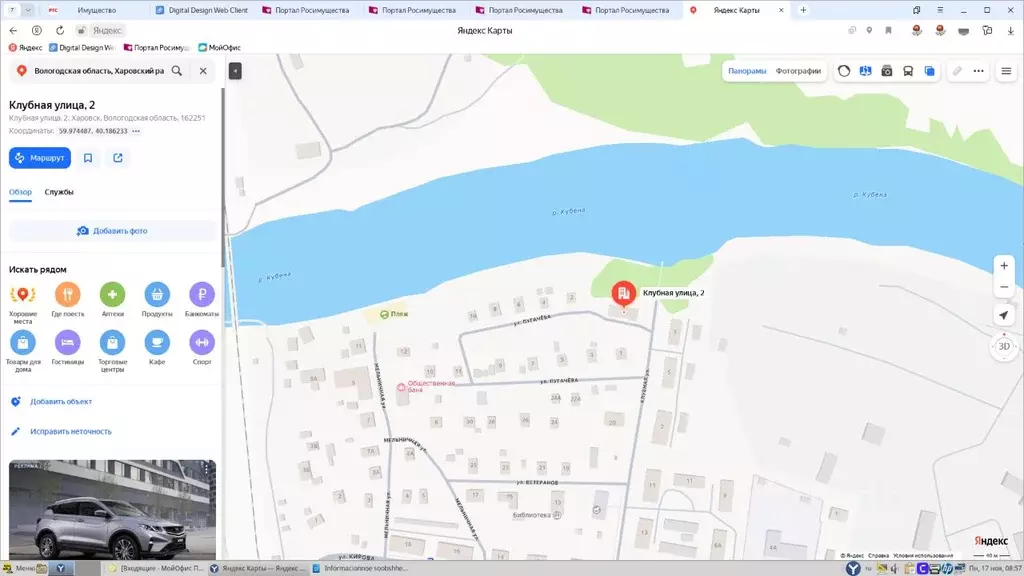Open the road cameras icon on map toolbar

click(x=887, y=71)
